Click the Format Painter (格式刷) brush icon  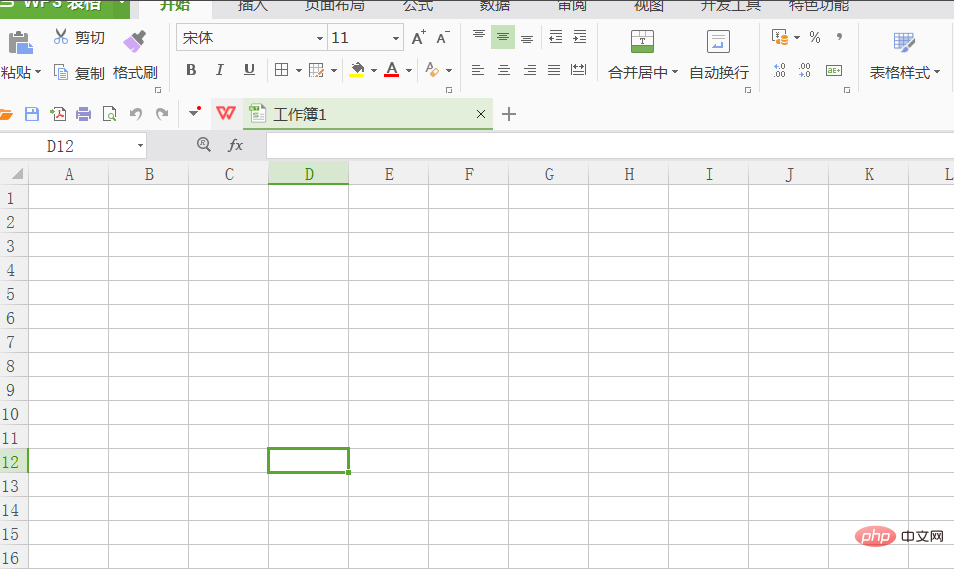click(134, 40)
